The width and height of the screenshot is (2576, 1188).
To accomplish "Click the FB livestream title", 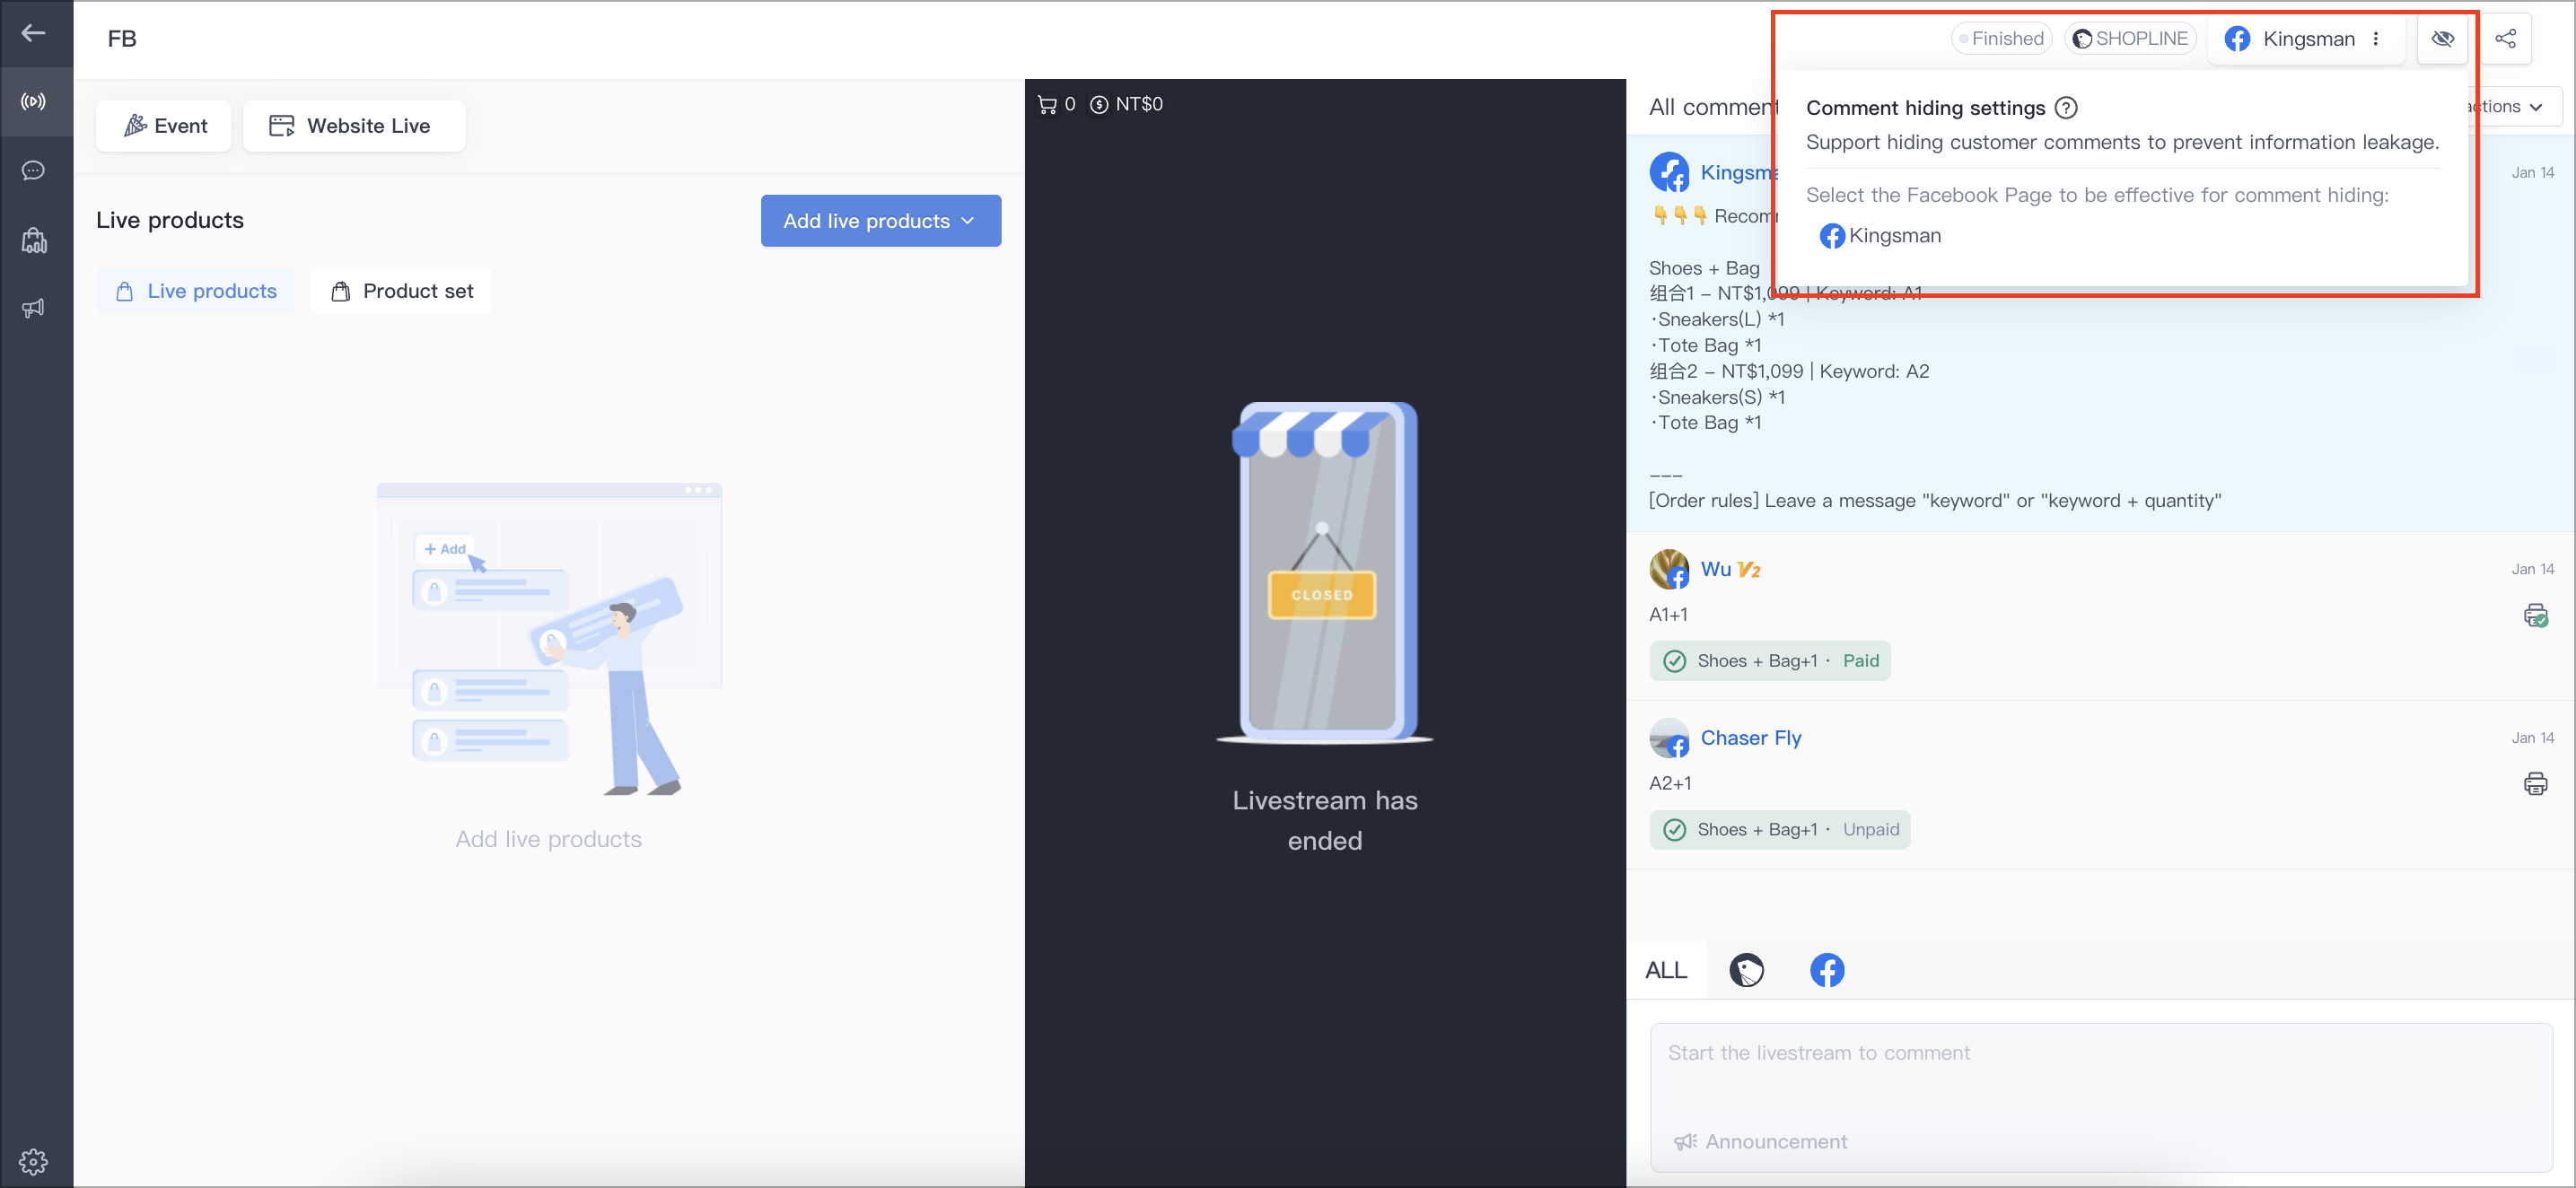I will click(x=122, y=38).
